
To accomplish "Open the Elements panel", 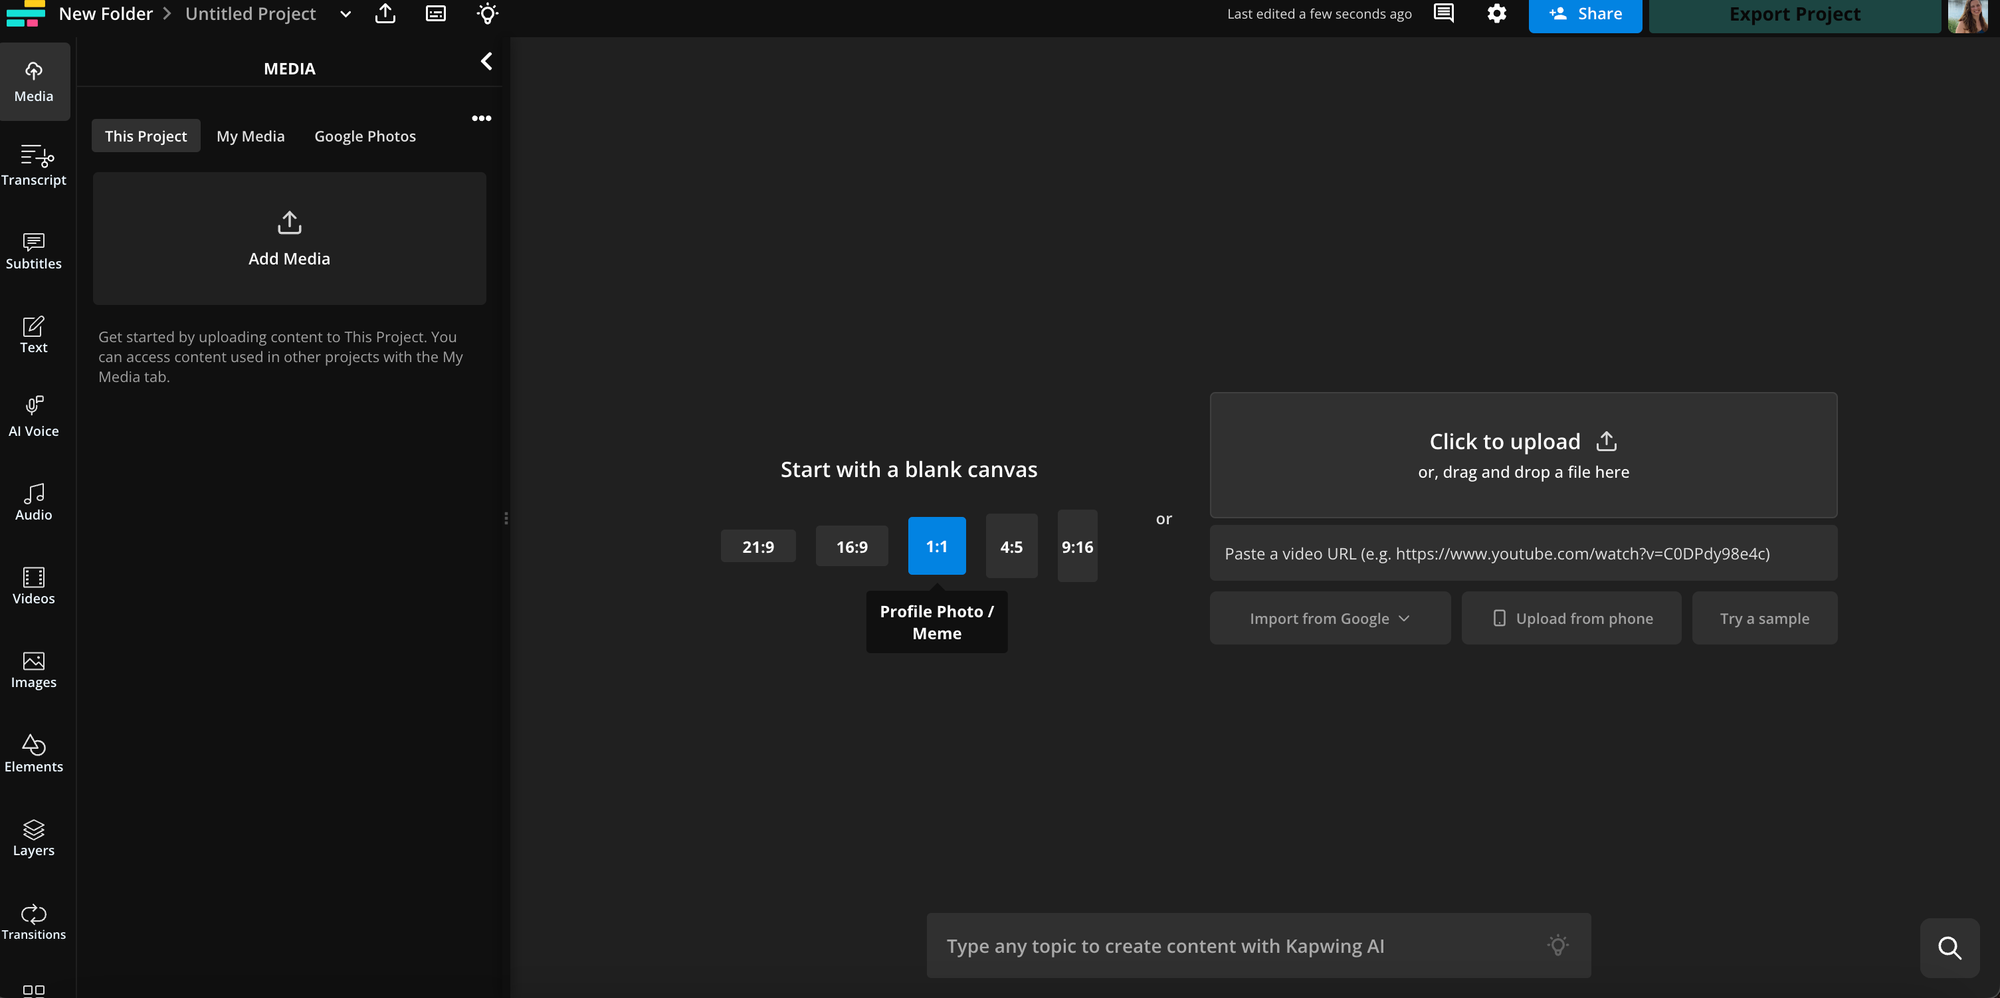I will click(34, 753).
